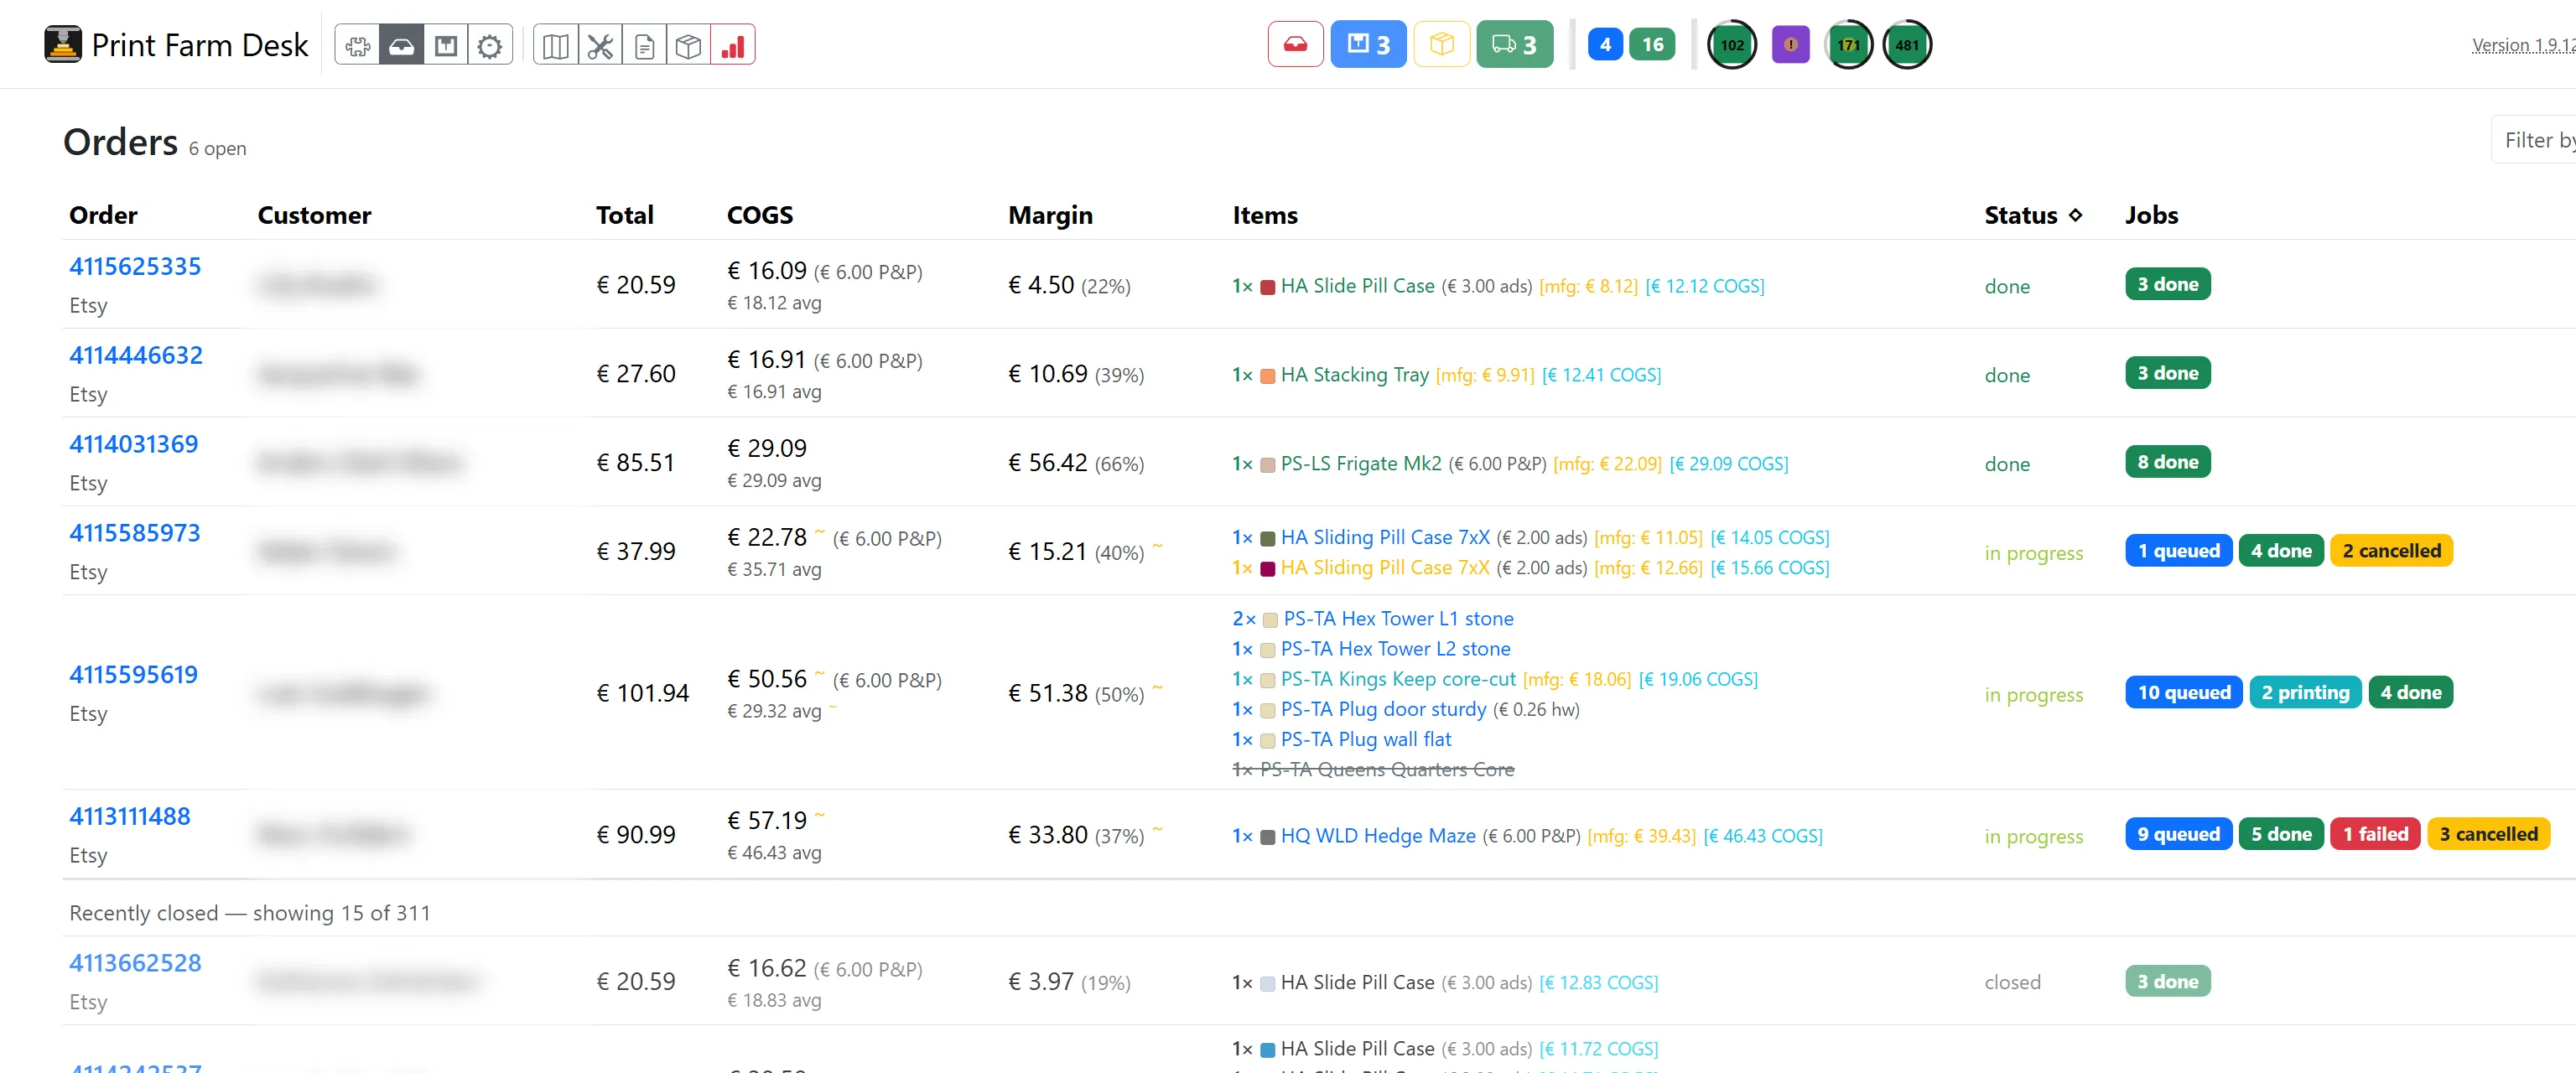Click the red-outlined inbox status badge
This screenshot has height=1073, width=2576.
(1295, 45)
